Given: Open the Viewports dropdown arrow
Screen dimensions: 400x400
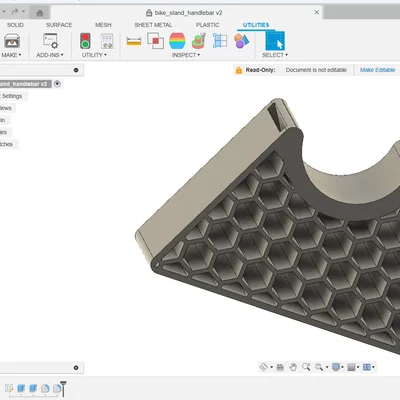Looking at the screenshot, I should pos(373,367).
